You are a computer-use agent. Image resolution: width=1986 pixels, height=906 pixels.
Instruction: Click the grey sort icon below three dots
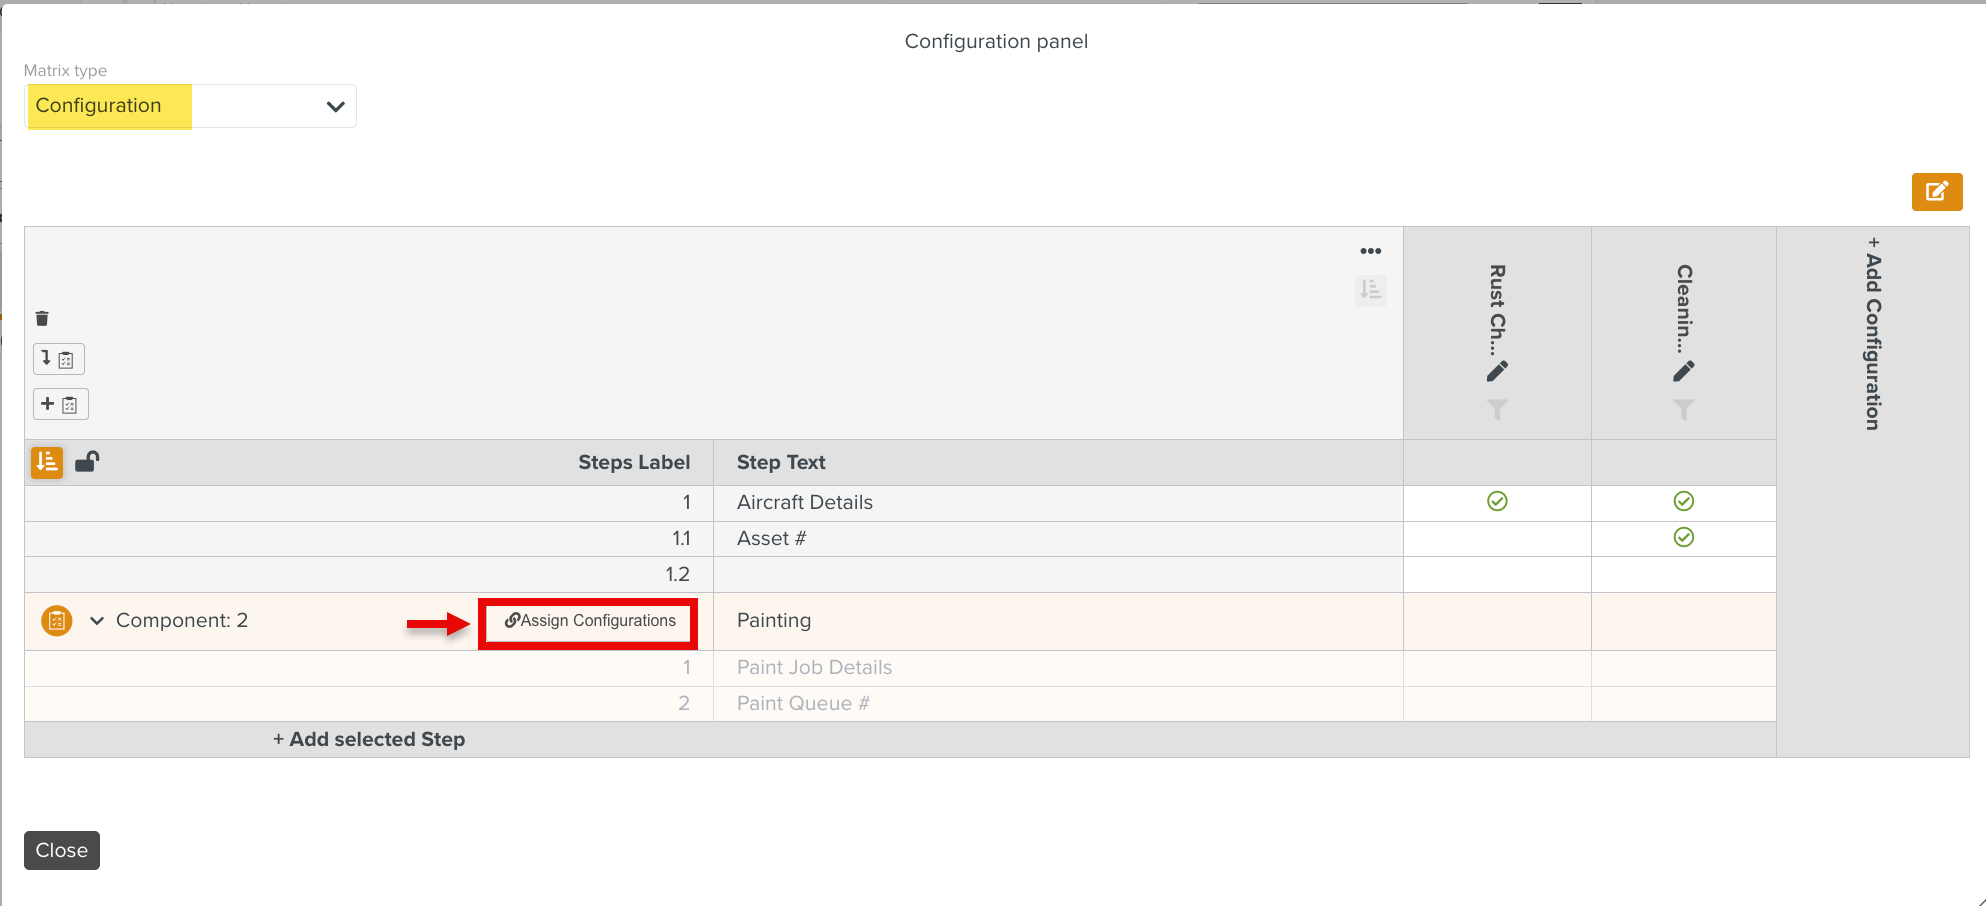(1370, 290)
